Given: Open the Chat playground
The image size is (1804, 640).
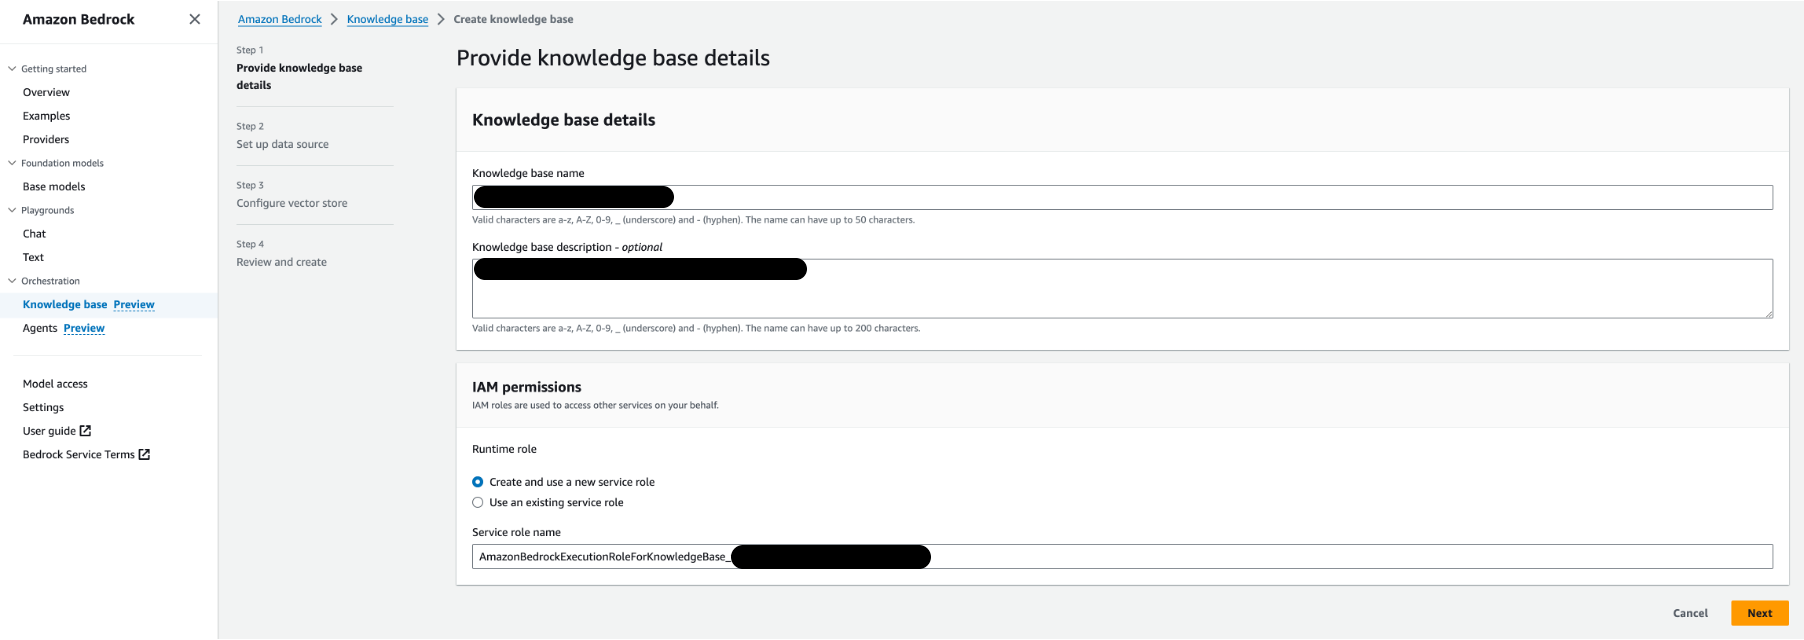Looking at the screenshot, I should (x=34, y=234).
